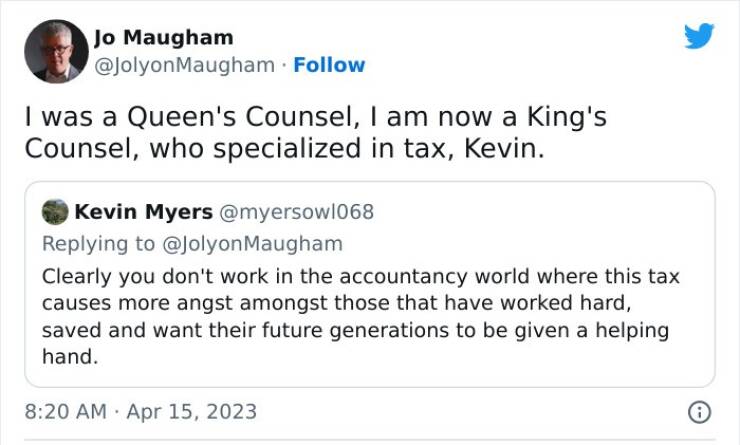Click Kevin Myers' small avatar image

[x=54, y=212]
